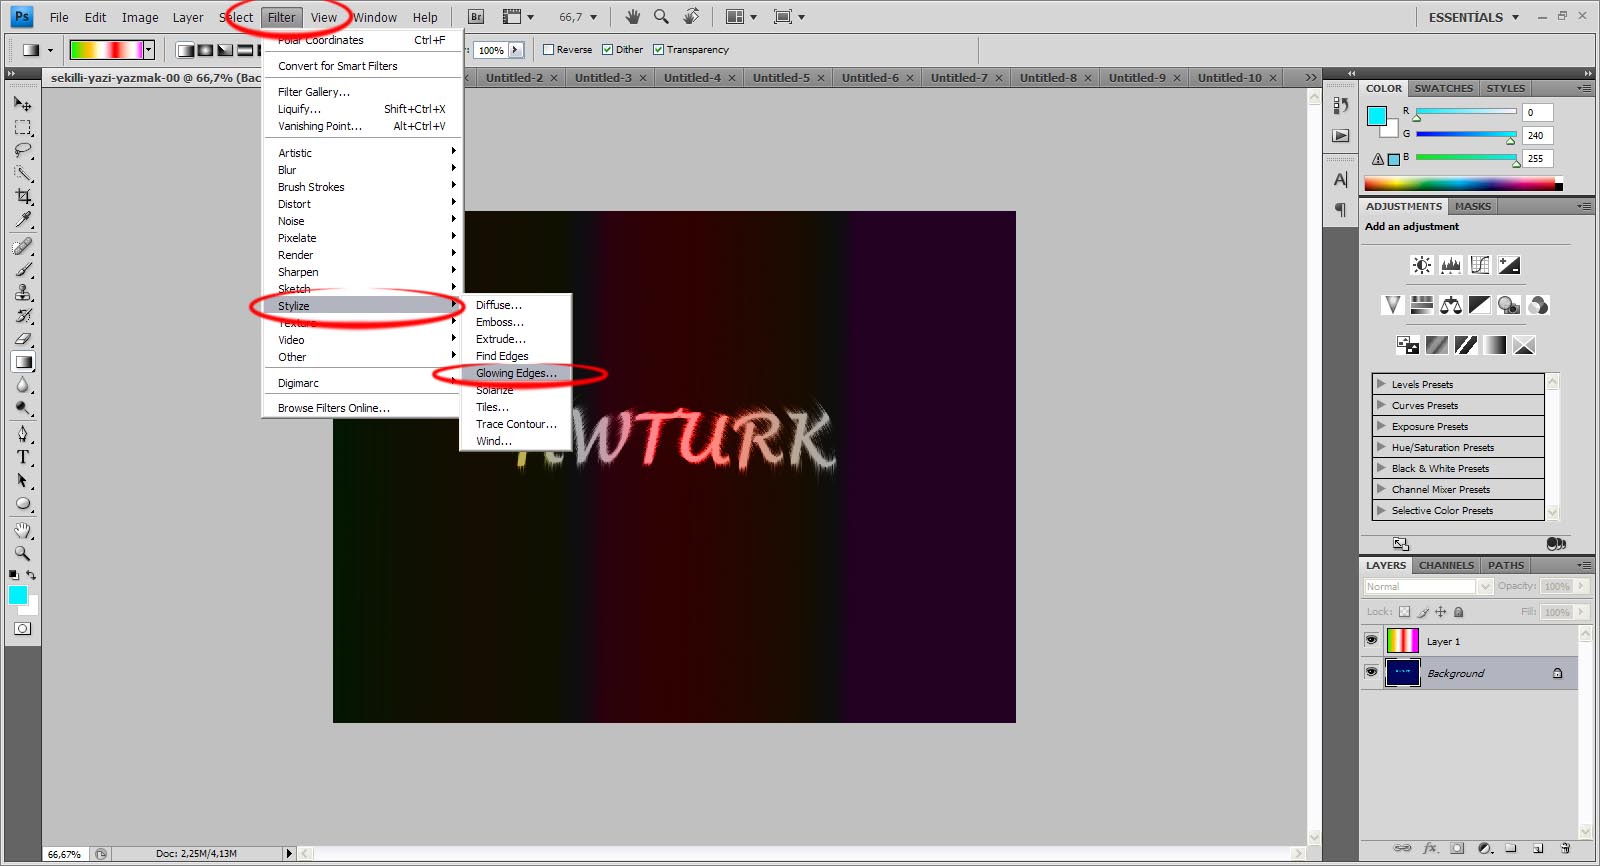
Task: Add a Levels adjustment
Action: click(x=1451, y=265)
